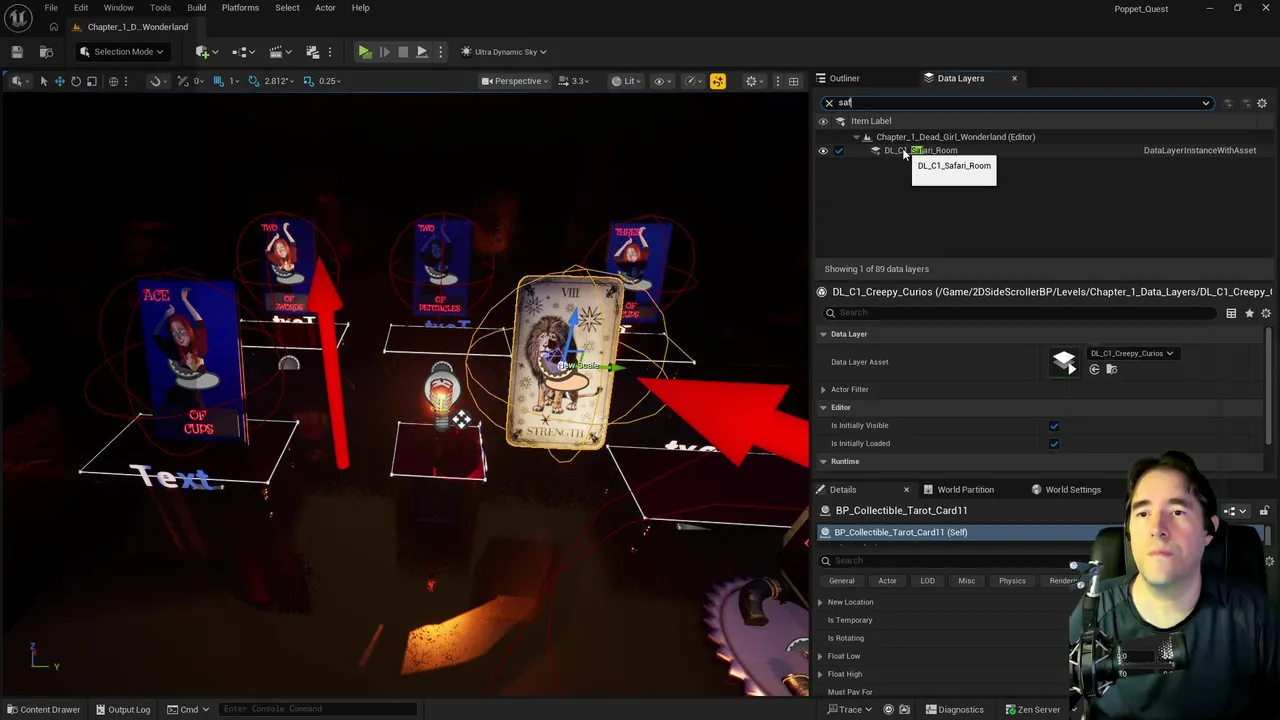Expand the Actor Filter section

[824, 389]
